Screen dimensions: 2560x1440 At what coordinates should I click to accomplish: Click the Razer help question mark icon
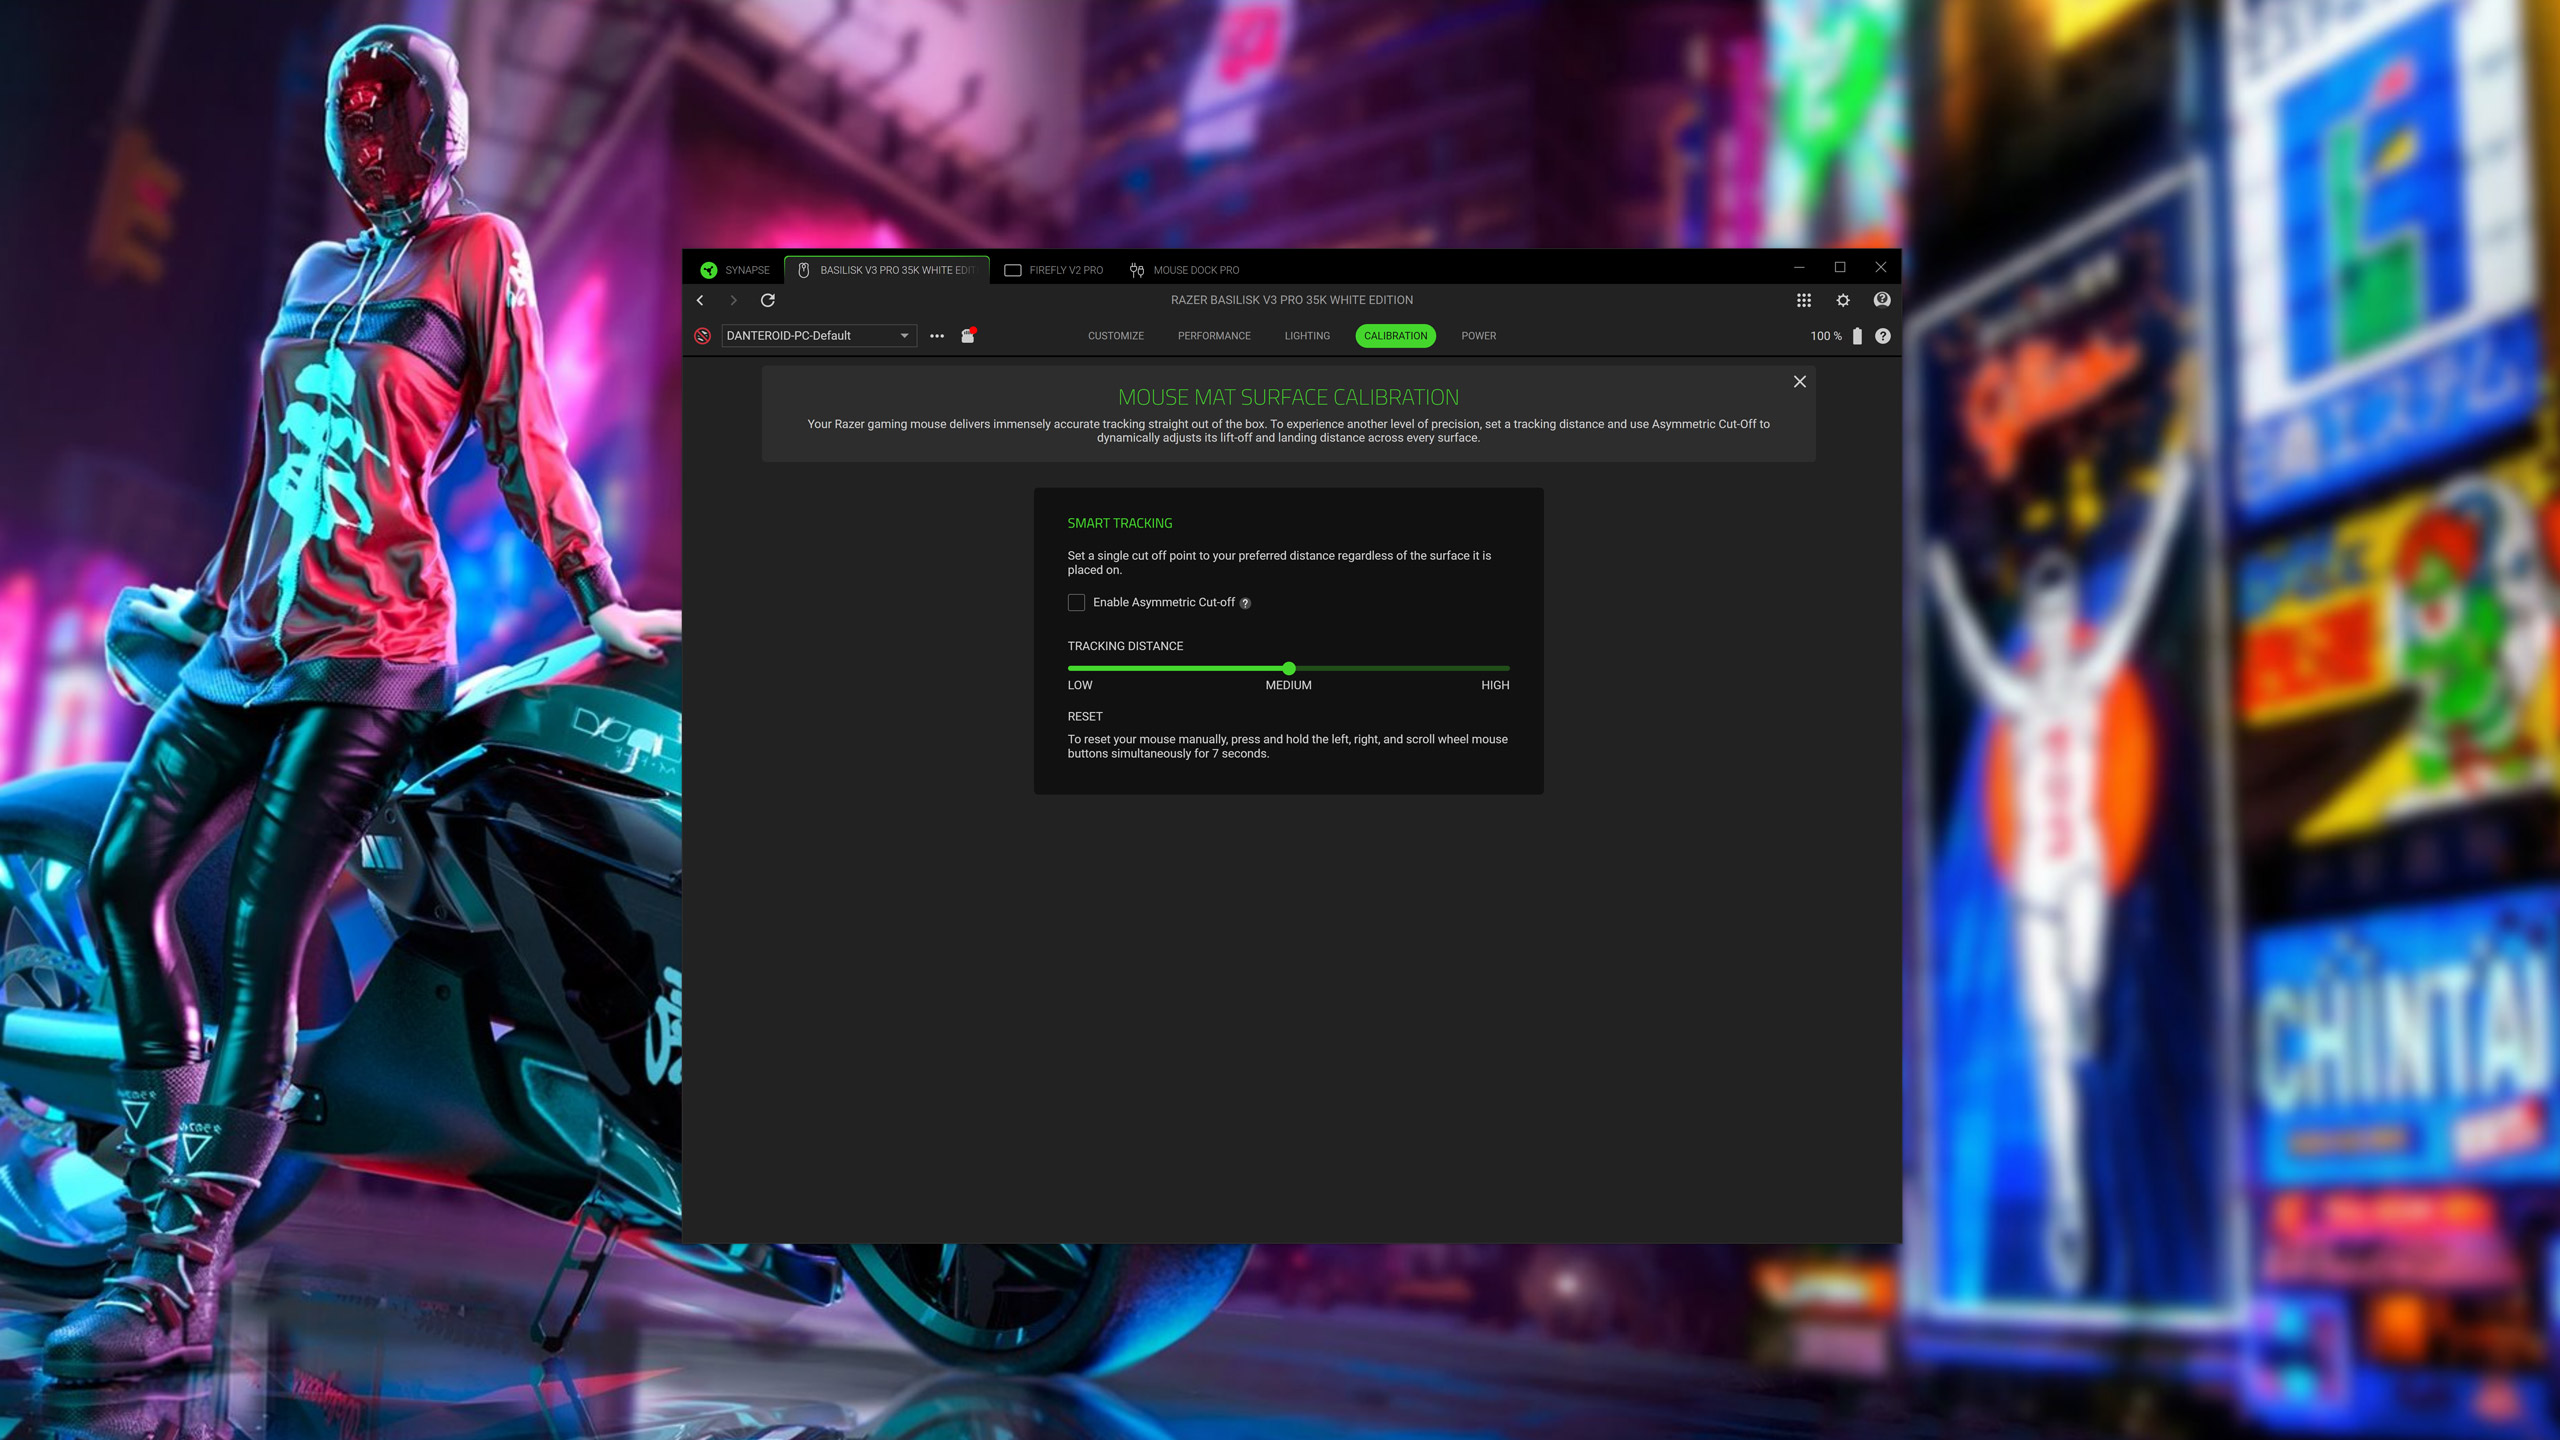point(1881,299)
